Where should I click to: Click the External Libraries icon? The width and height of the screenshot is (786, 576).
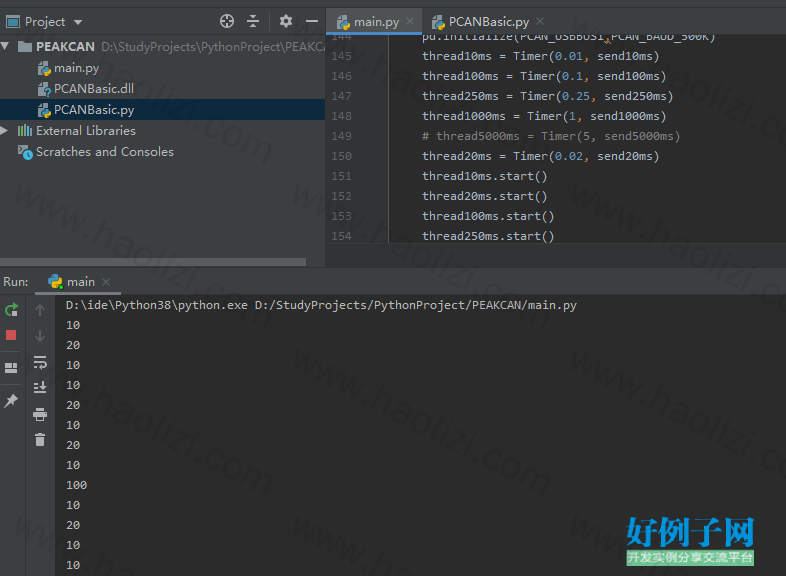(25, 131)
